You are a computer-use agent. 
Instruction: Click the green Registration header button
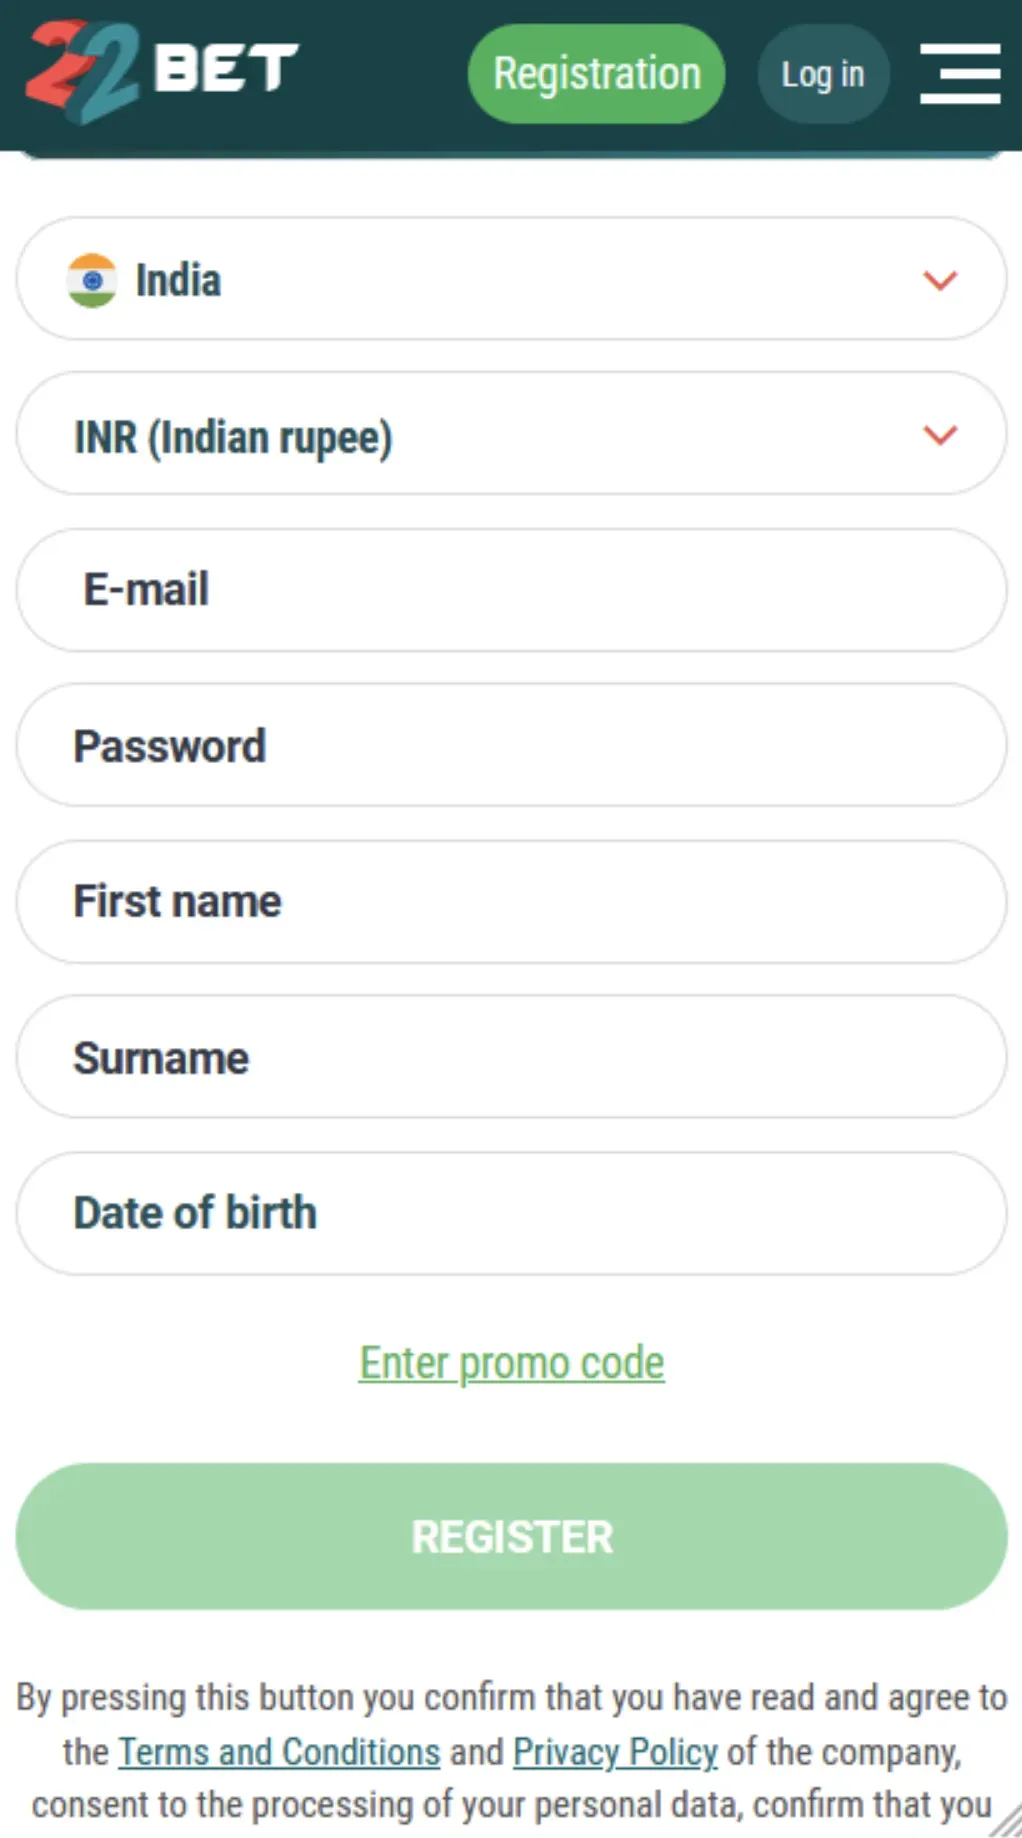point(595,73)
